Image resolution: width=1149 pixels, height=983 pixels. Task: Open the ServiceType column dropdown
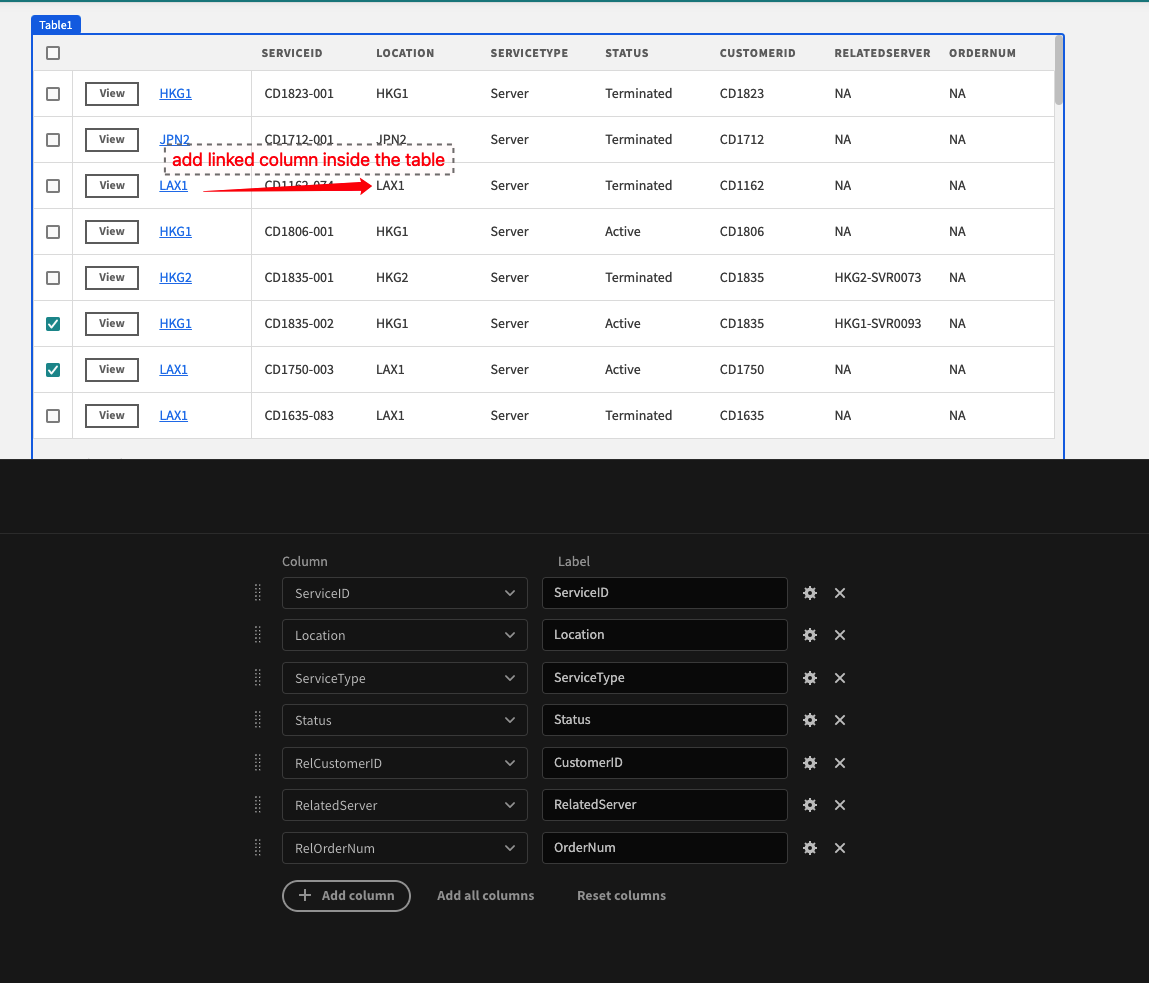[x=404, y=678]
